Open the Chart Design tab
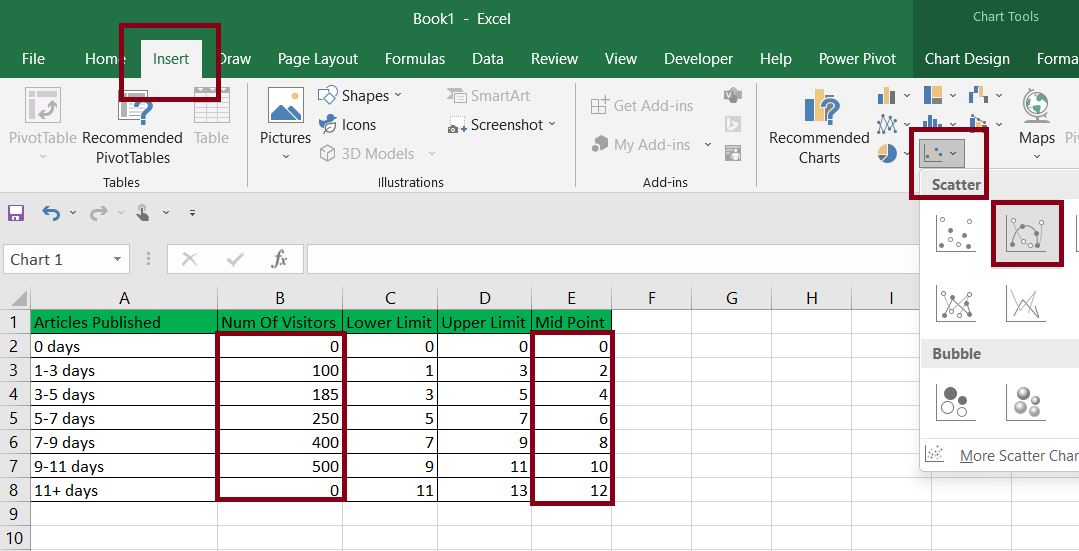 967,59
